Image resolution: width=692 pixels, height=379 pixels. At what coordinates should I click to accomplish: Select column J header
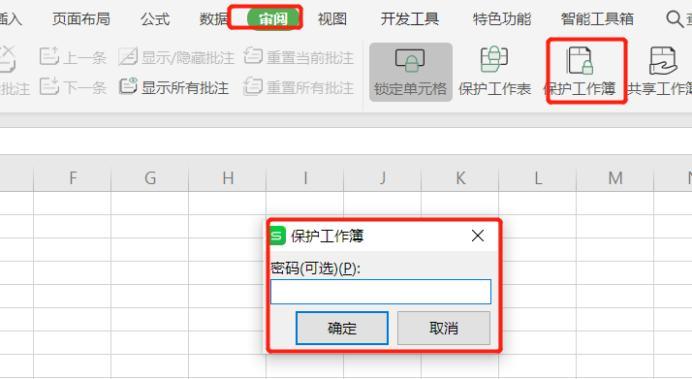[383, 178]
